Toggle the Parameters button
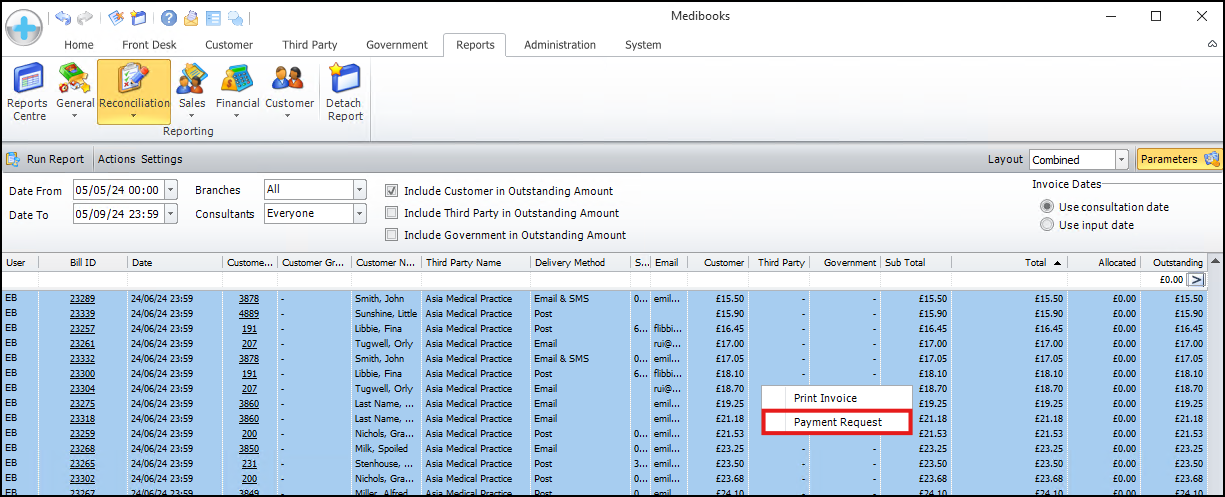 [x=1179, y=159]
